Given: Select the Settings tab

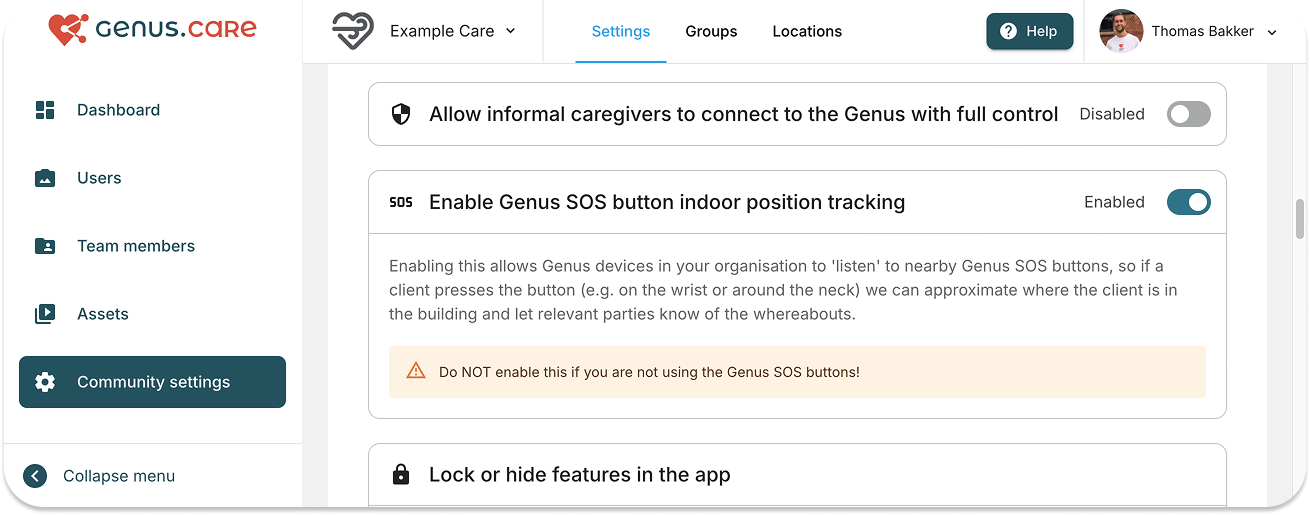Looking at the screenshot, I should tap(620, 31).
